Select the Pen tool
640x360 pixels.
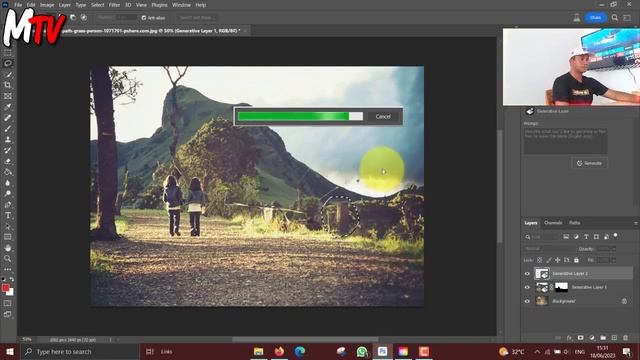8,204
